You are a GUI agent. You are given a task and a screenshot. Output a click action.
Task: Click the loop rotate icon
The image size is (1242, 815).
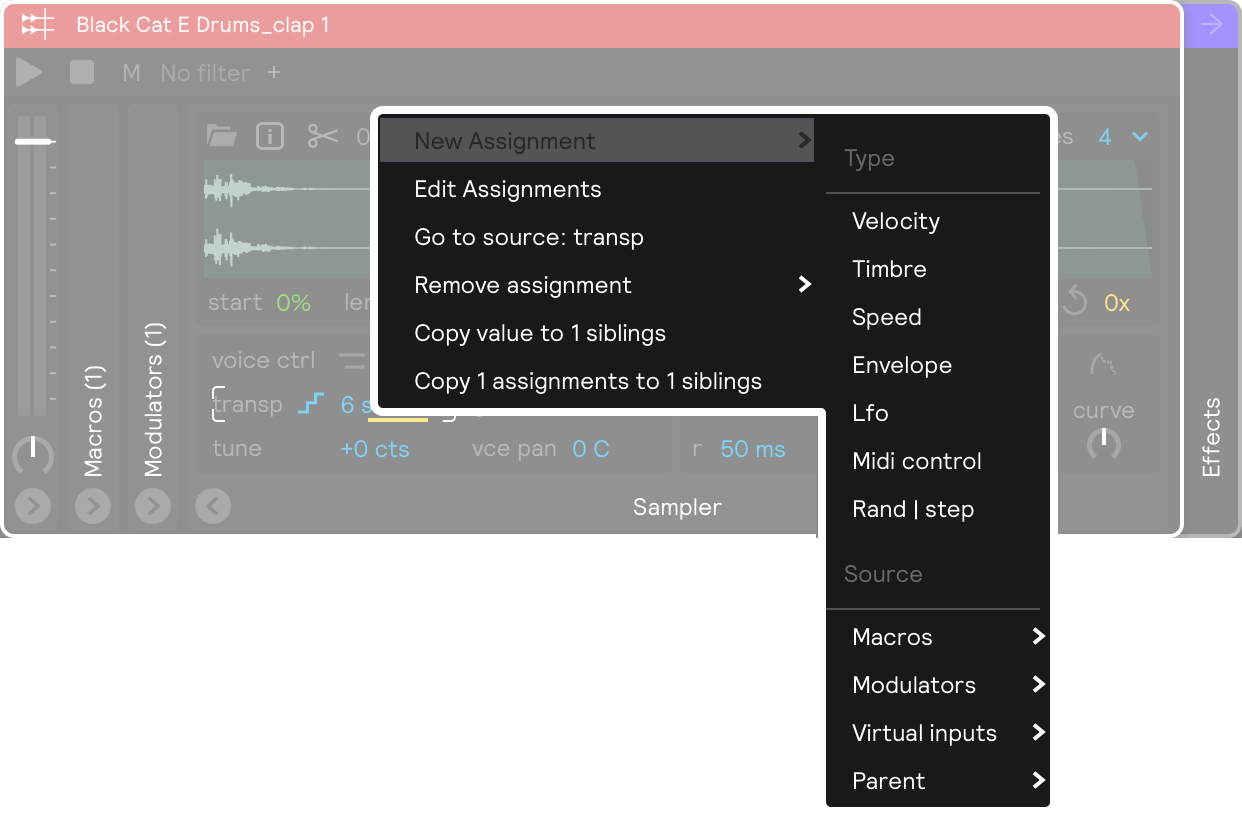[1075, 302]
